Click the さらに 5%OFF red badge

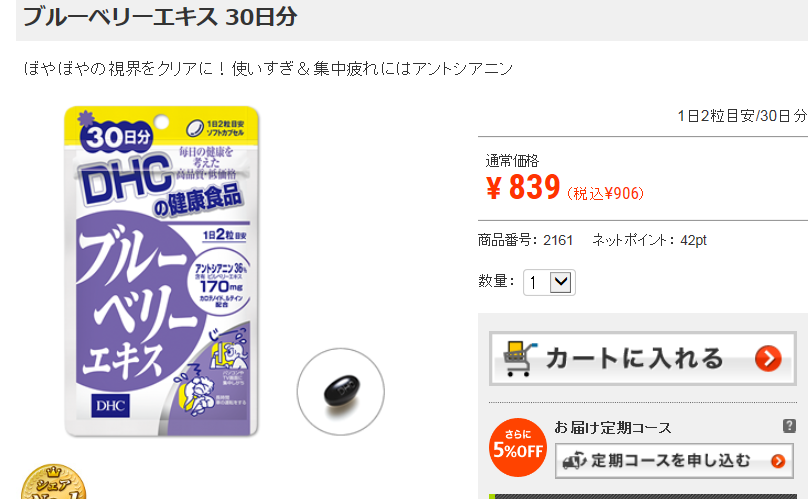click(x=518, y=447)
